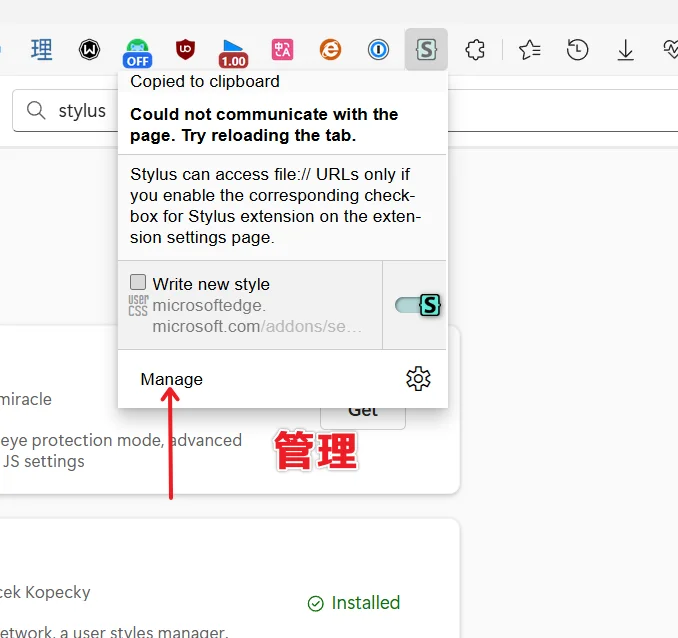Click the 'cek Kopecky' author text

(45, 592)
